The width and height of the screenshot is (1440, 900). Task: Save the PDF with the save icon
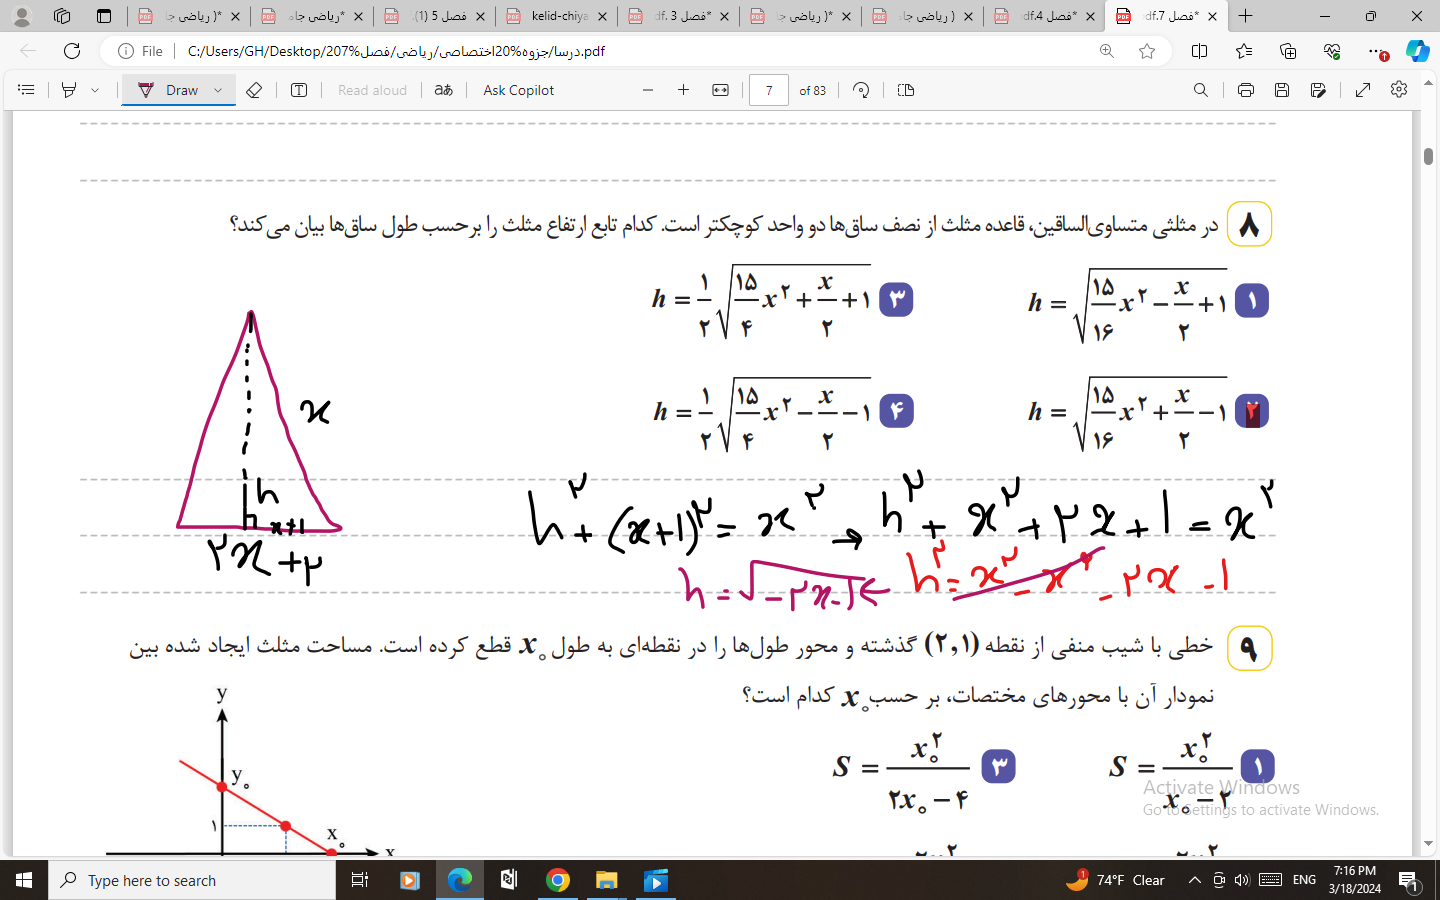pyautogui.click(x=1282, y=90)
